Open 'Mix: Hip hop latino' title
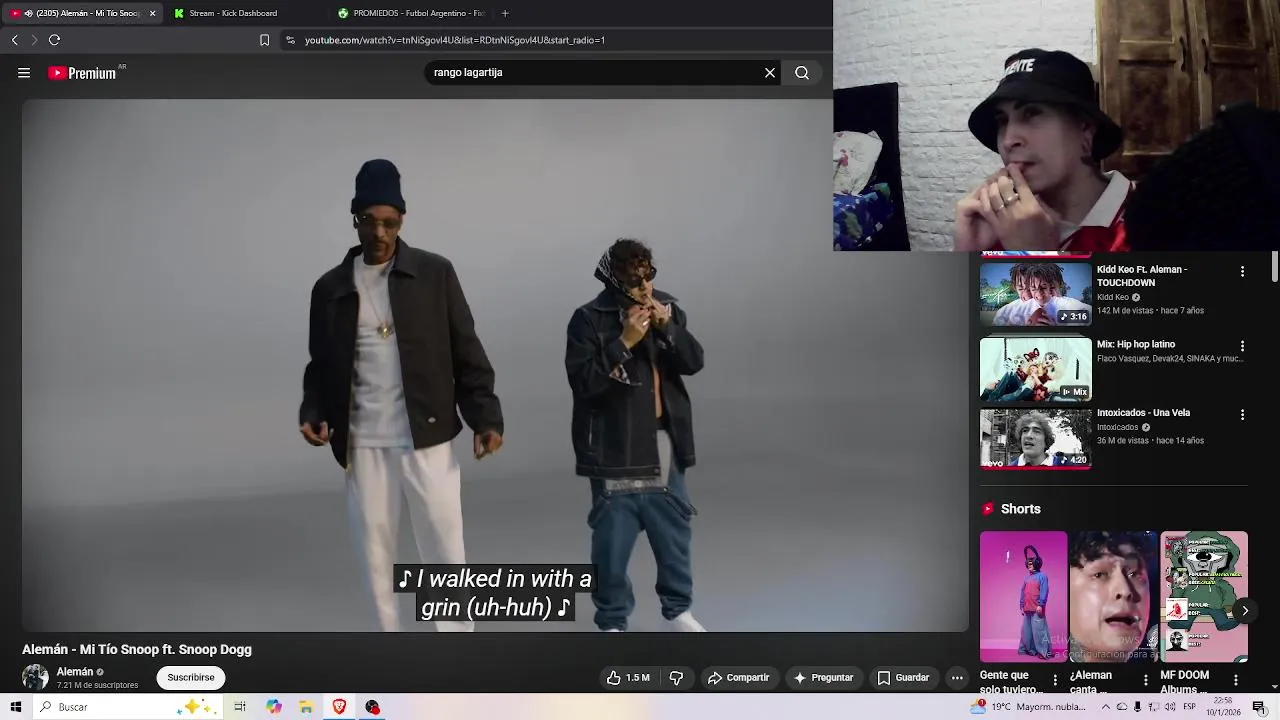Image resolution: width=1280 pixels, height=720 pixels. click(x=1136, y=344)
